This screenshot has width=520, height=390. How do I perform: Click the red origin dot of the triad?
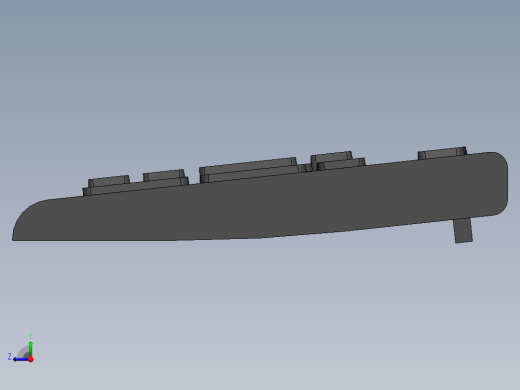31,359
